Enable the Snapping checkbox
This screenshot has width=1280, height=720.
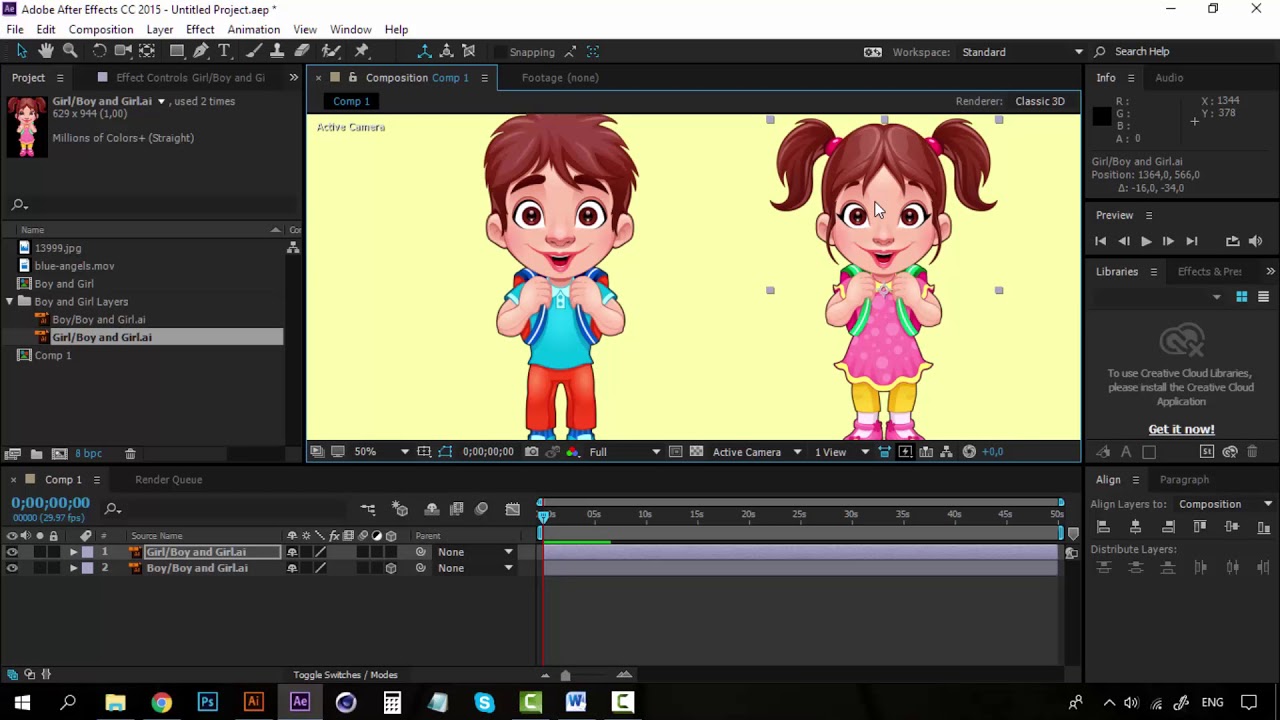point(499,52)
